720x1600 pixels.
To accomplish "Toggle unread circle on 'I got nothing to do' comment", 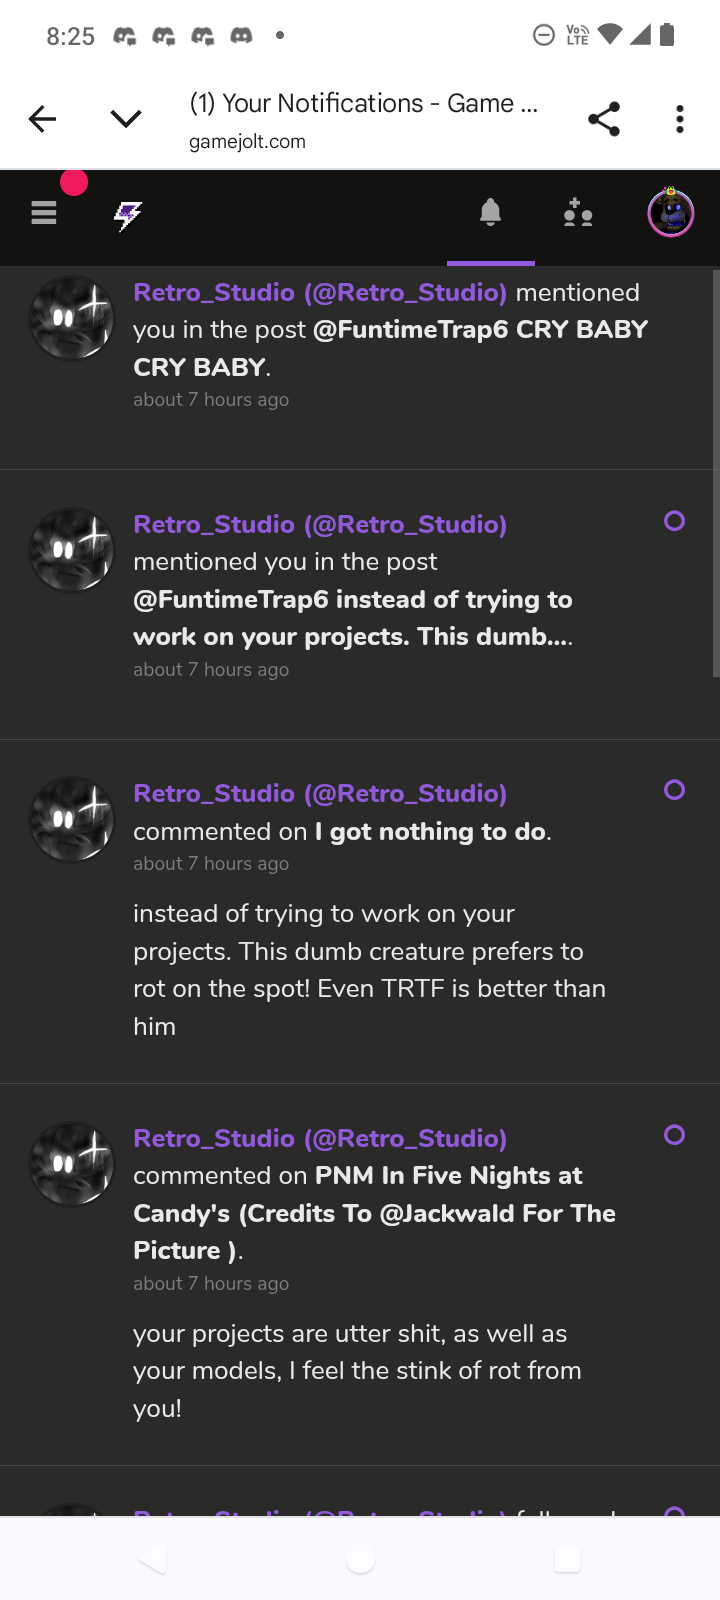I will coord(675,790).
